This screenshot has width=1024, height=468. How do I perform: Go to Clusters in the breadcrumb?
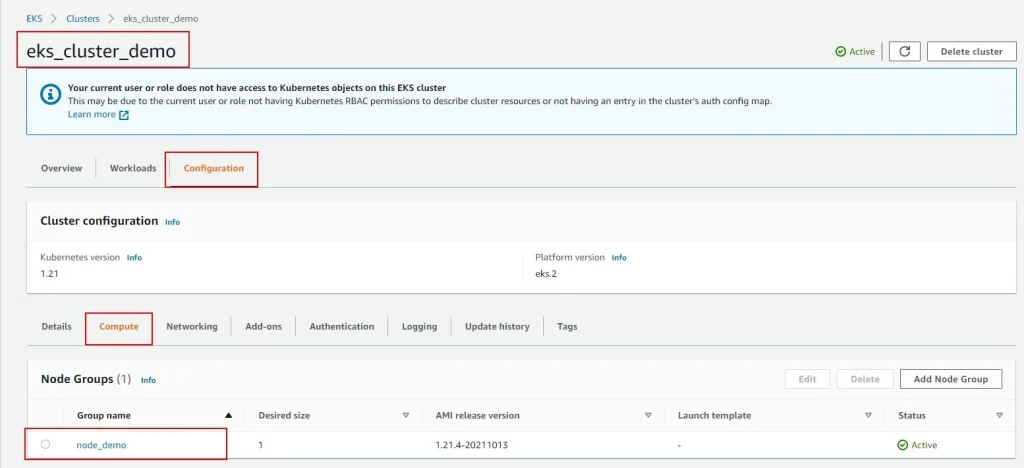[x=83, y=19]
